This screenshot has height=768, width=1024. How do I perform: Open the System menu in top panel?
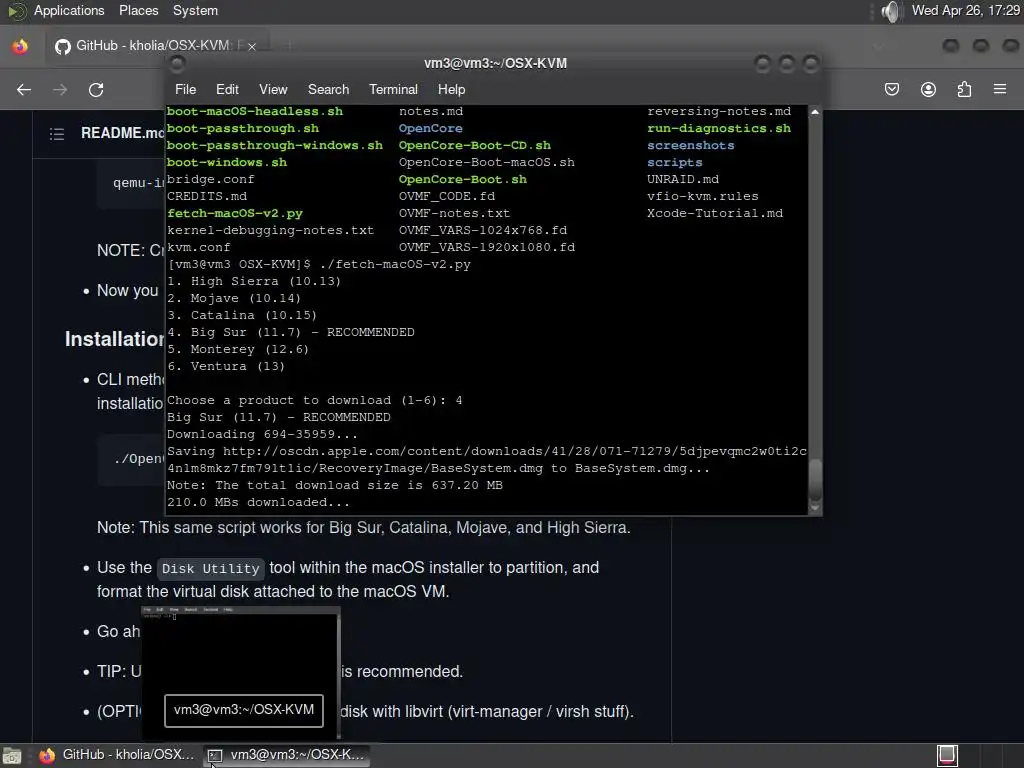click(195, 10)
